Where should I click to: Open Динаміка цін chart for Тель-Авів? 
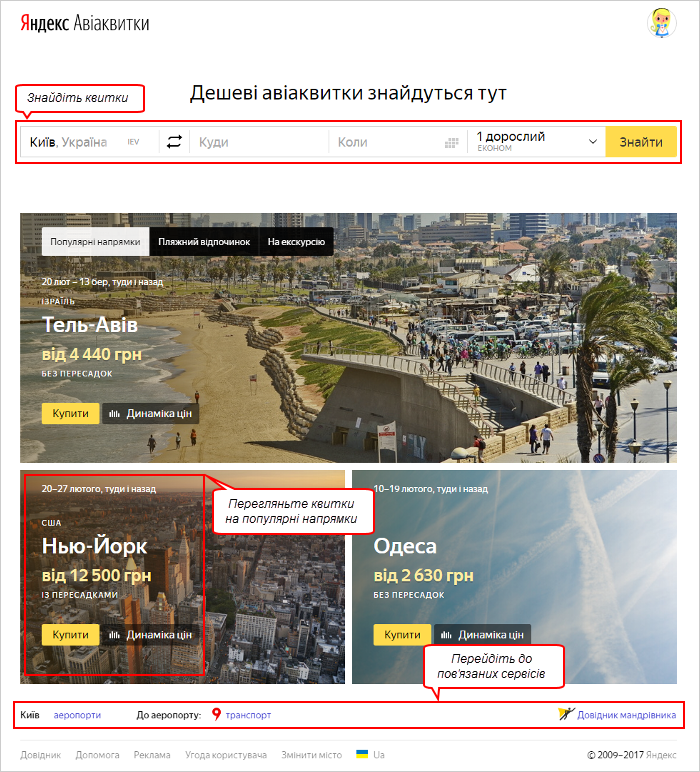[x=151, y=414]
